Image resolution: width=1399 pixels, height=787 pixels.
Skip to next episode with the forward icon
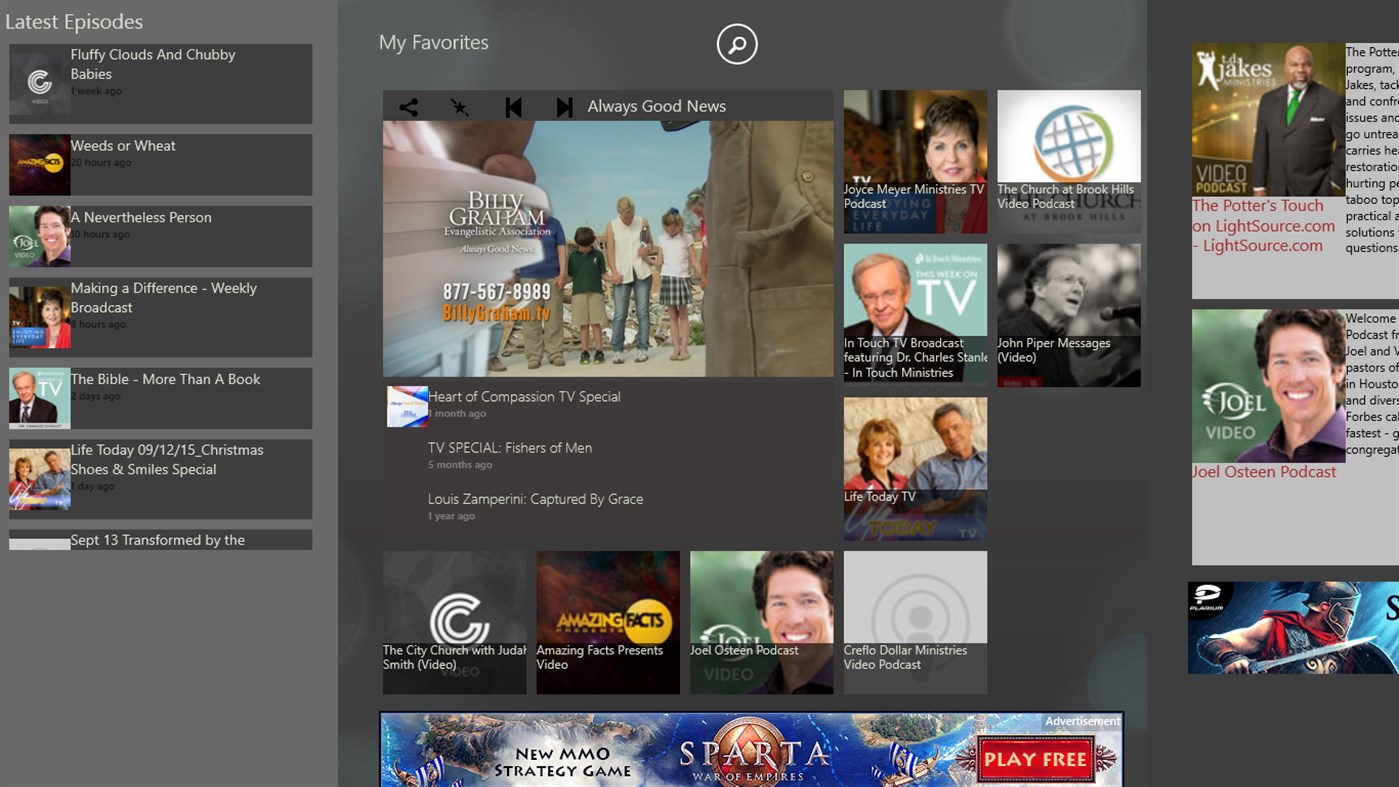(x=565, y=106)
